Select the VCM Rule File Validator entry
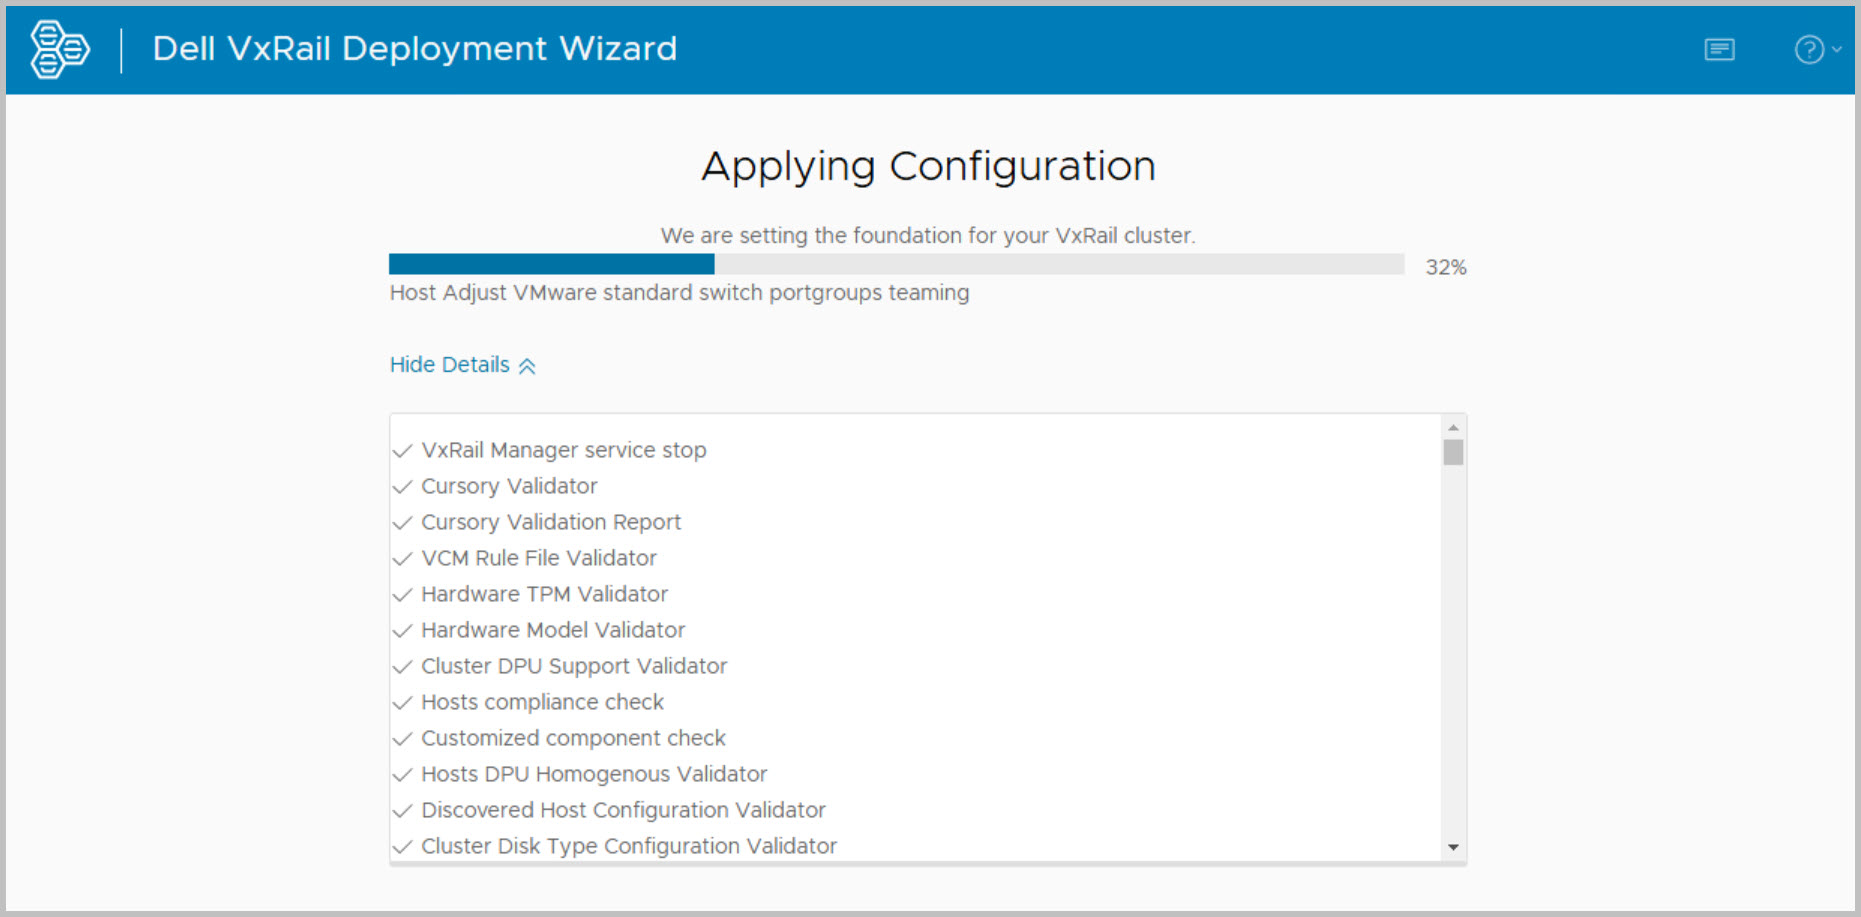 click(538, 558)
